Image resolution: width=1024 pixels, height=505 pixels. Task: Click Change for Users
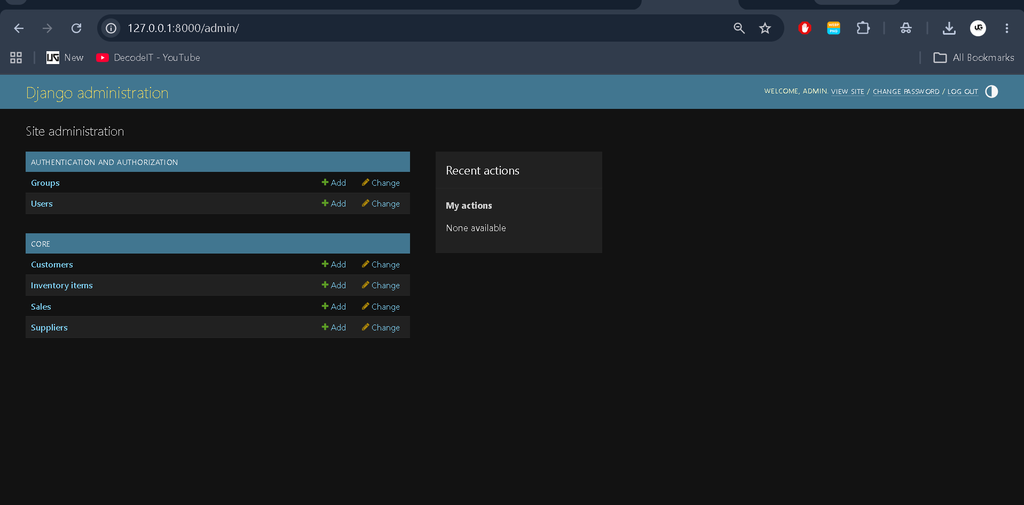(x=381, y=204)
